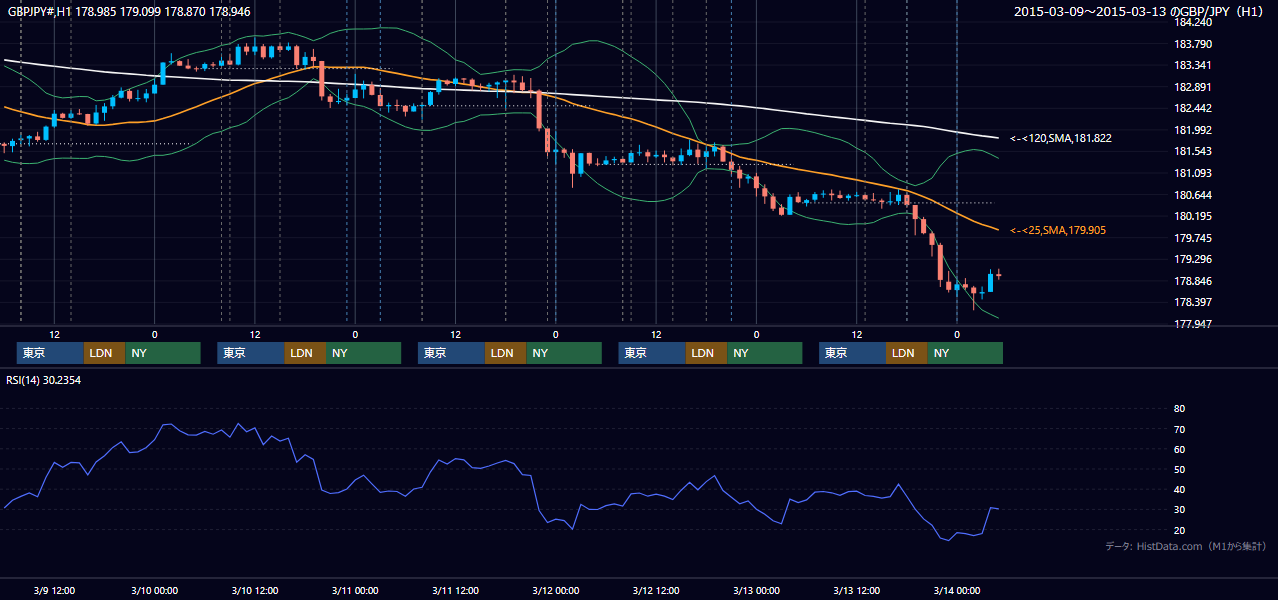
Task: Click the 3/12 12:00 time axis label
Action: tap(656, 590)
